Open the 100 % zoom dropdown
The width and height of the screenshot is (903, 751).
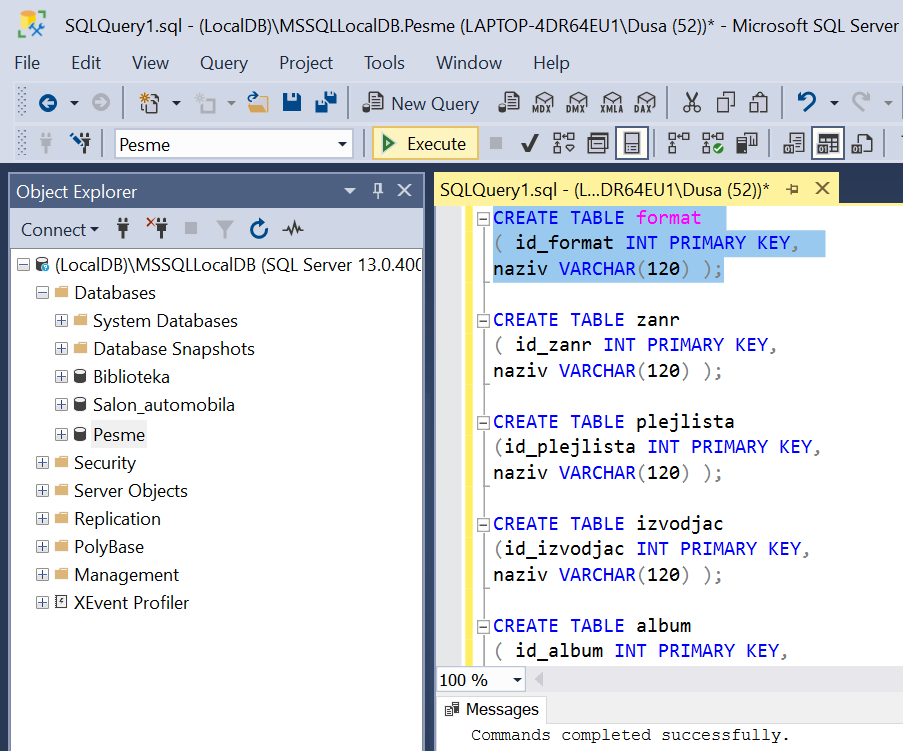pyautogui.click(x=517, y=680)
